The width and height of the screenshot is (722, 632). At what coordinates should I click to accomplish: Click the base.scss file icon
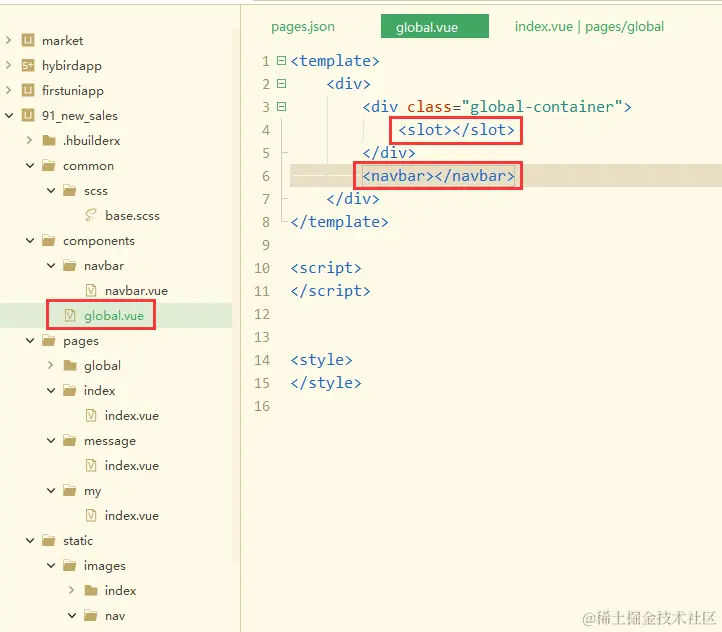[91, 215]
